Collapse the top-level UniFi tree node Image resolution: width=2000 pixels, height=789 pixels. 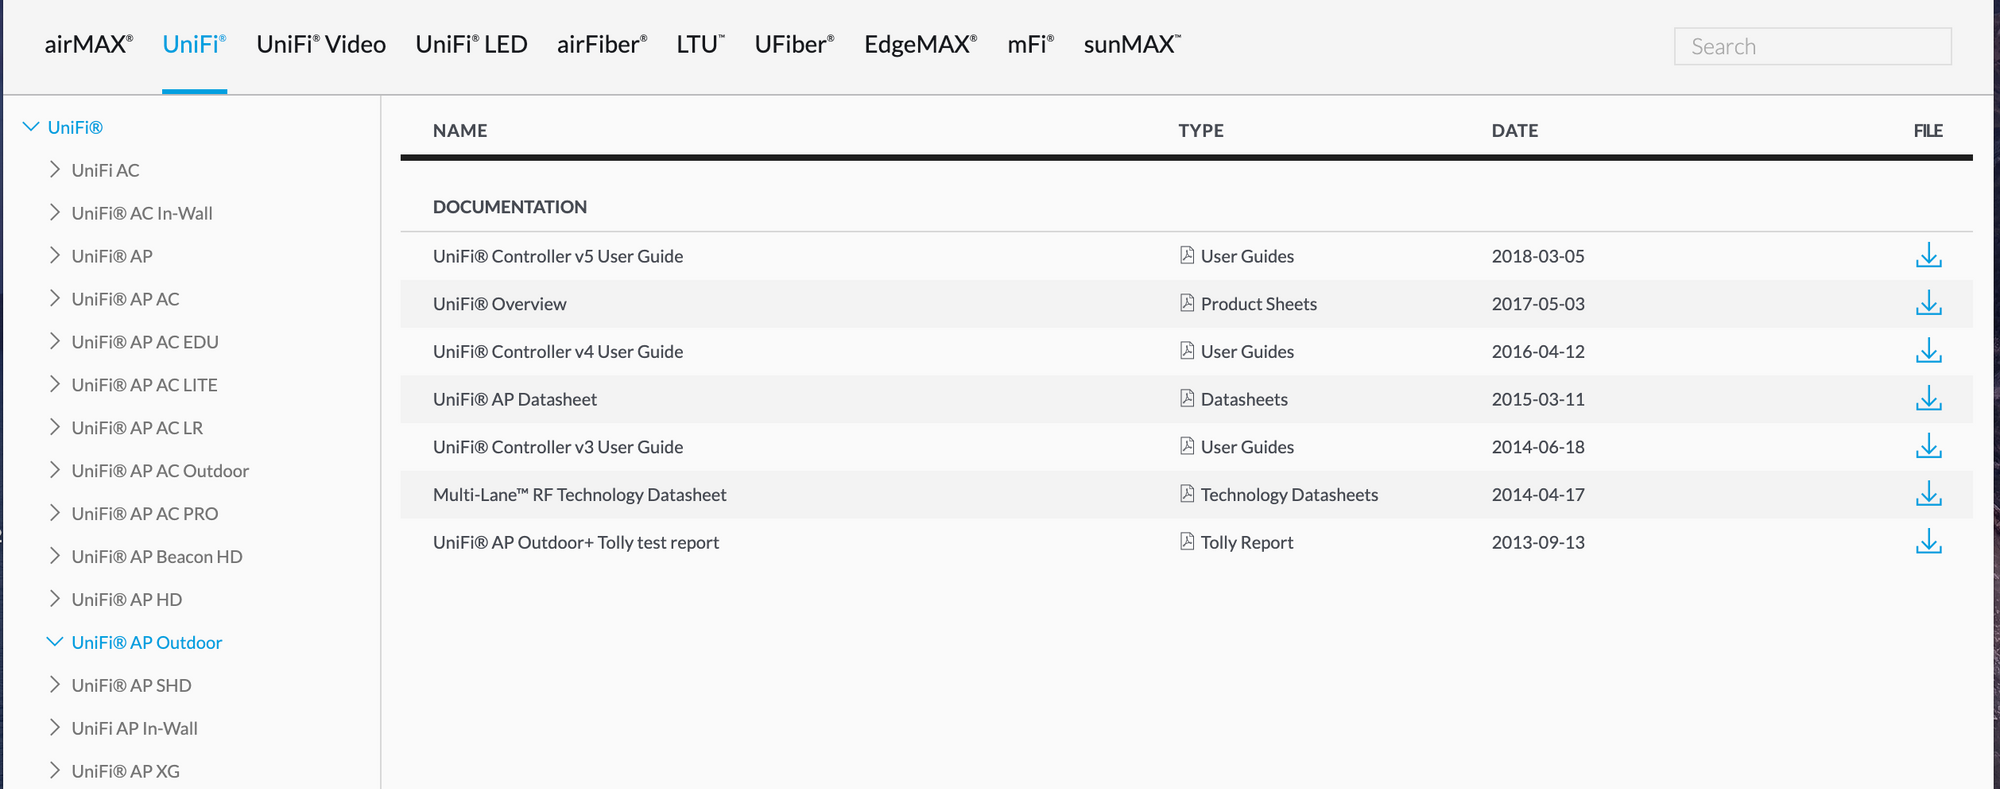(31, 127)
